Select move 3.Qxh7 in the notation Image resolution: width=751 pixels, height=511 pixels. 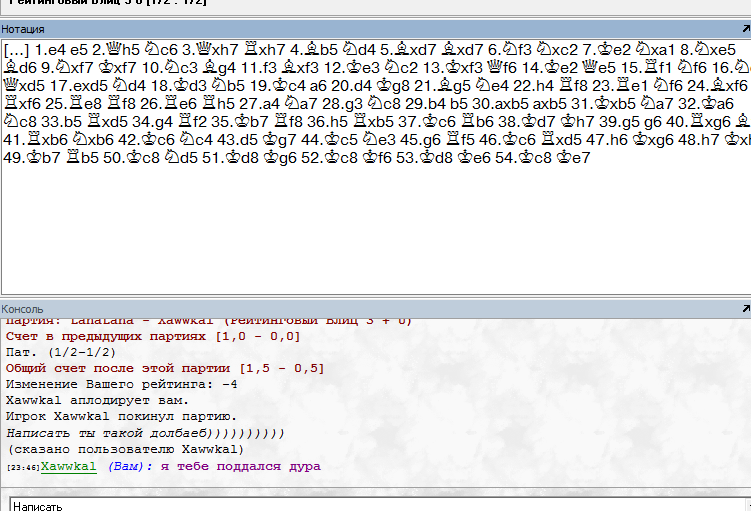[210, 50]
